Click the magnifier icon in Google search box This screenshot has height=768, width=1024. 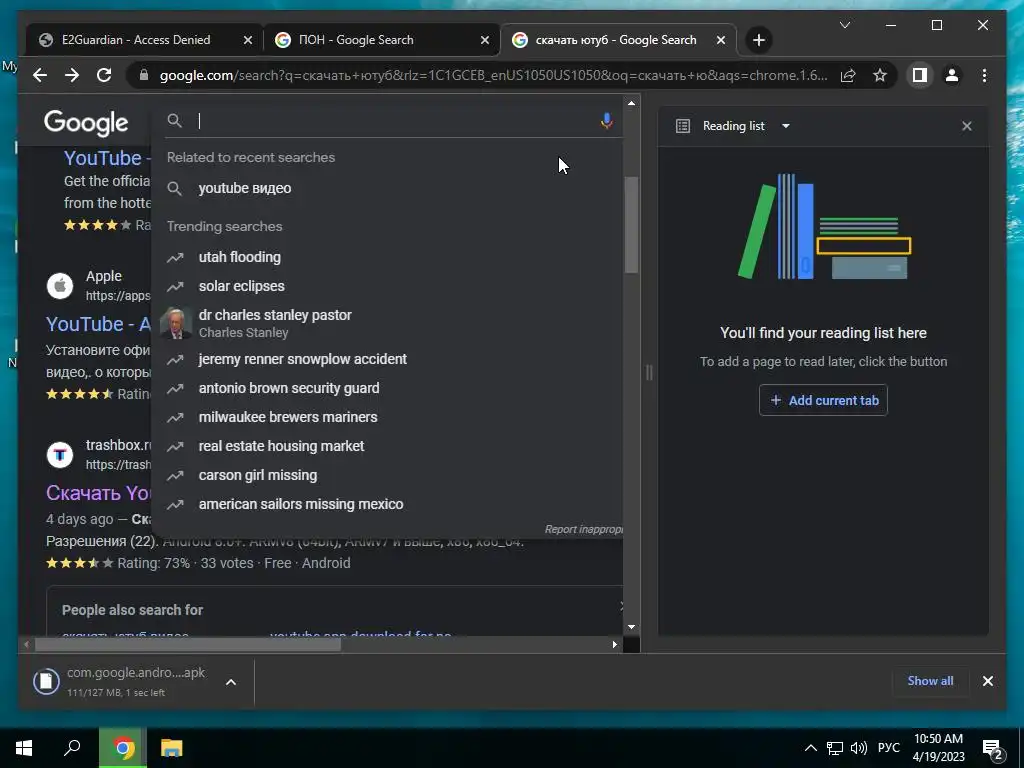(x=174, y=121)
